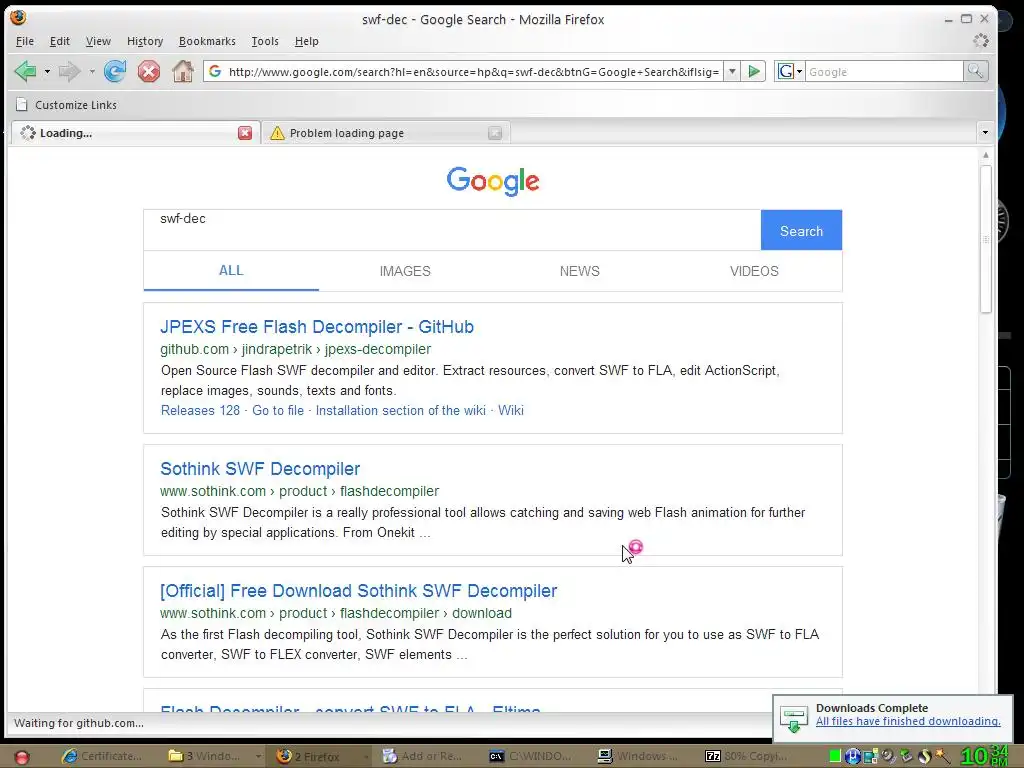1024x768 pixels.
Task: Open [Official] Free Download Sothink SWF Decompiler result
Action: point(359,590)
